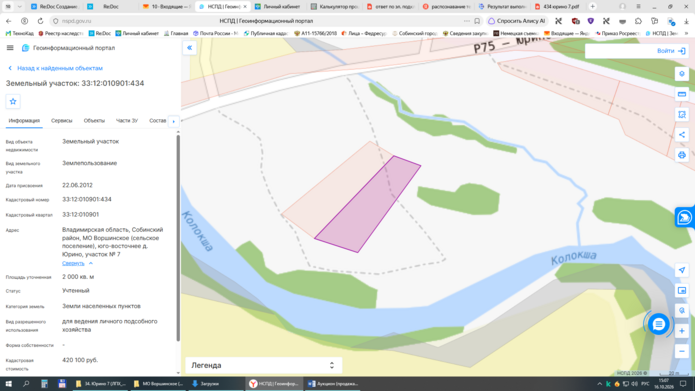Click the bookmark page icon in address bar
Screen dimensions: 695x391
pyautogui.click(x=477, y=21)
